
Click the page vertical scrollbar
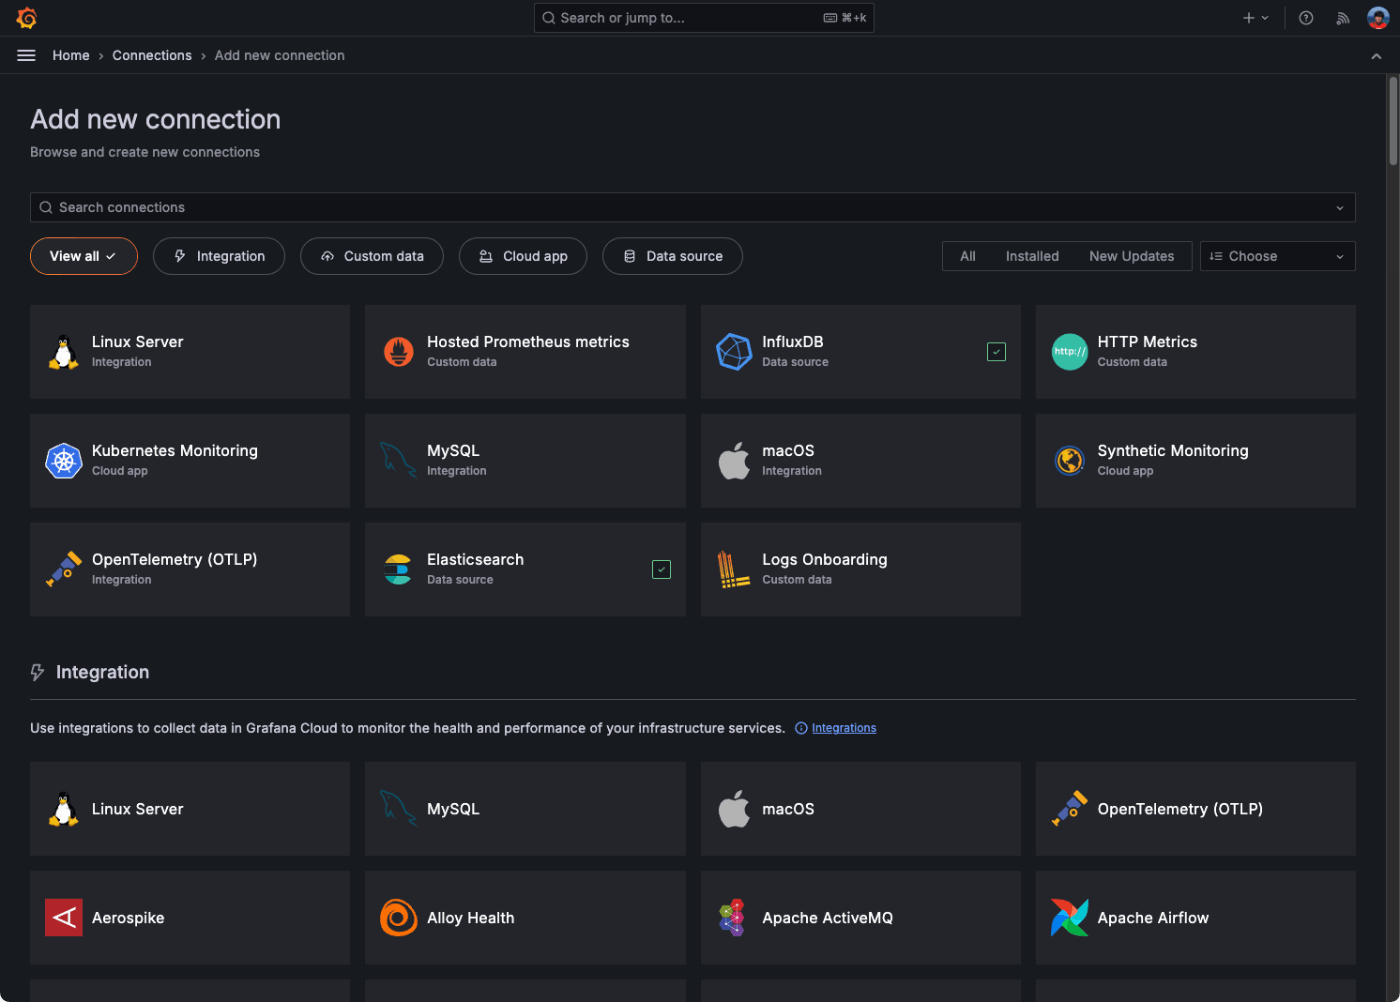coord(1393,120)
